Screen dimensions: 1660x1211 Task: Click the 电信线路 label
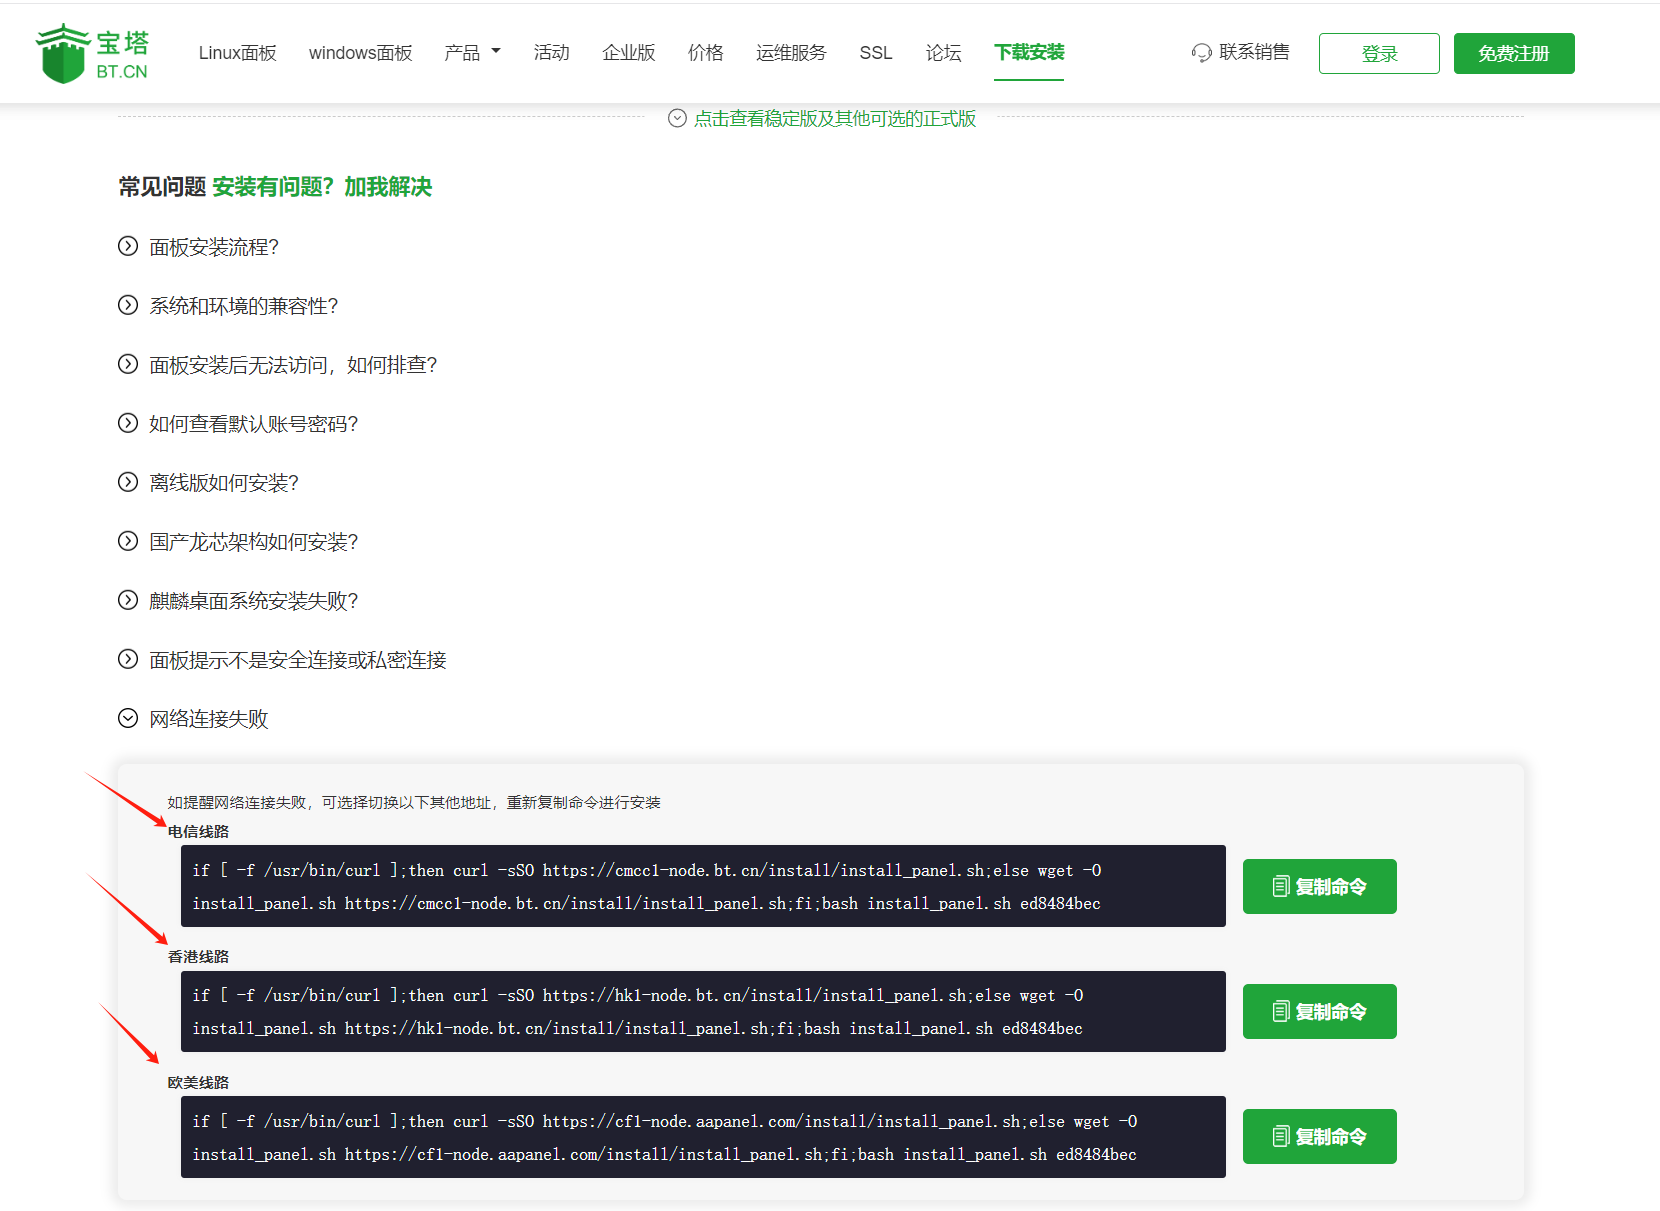click(198, 832)
